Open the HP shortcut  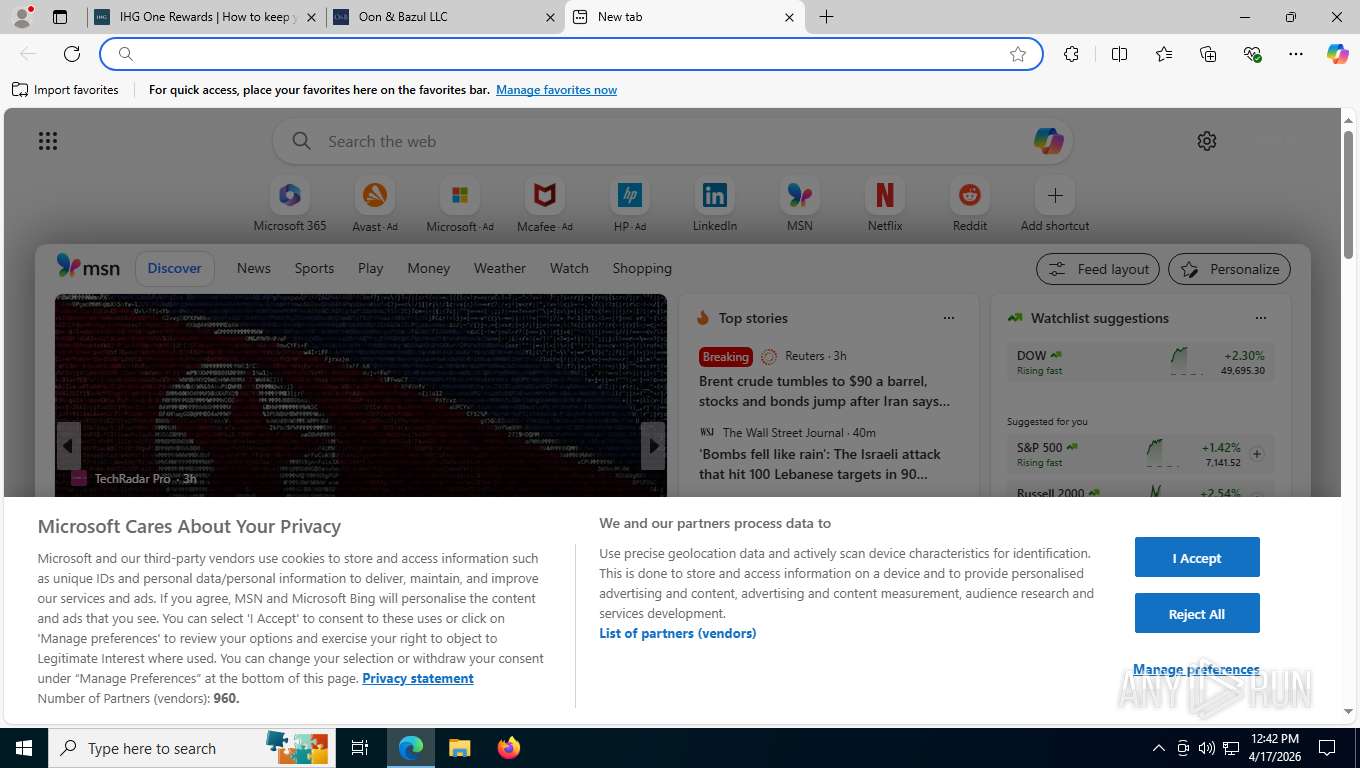(x=630, y=205)
